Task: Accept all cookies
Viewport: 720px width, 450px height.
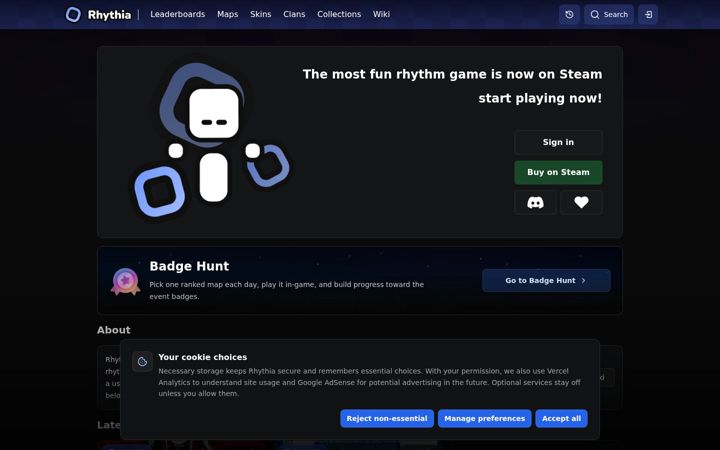Action: point(561,418)
